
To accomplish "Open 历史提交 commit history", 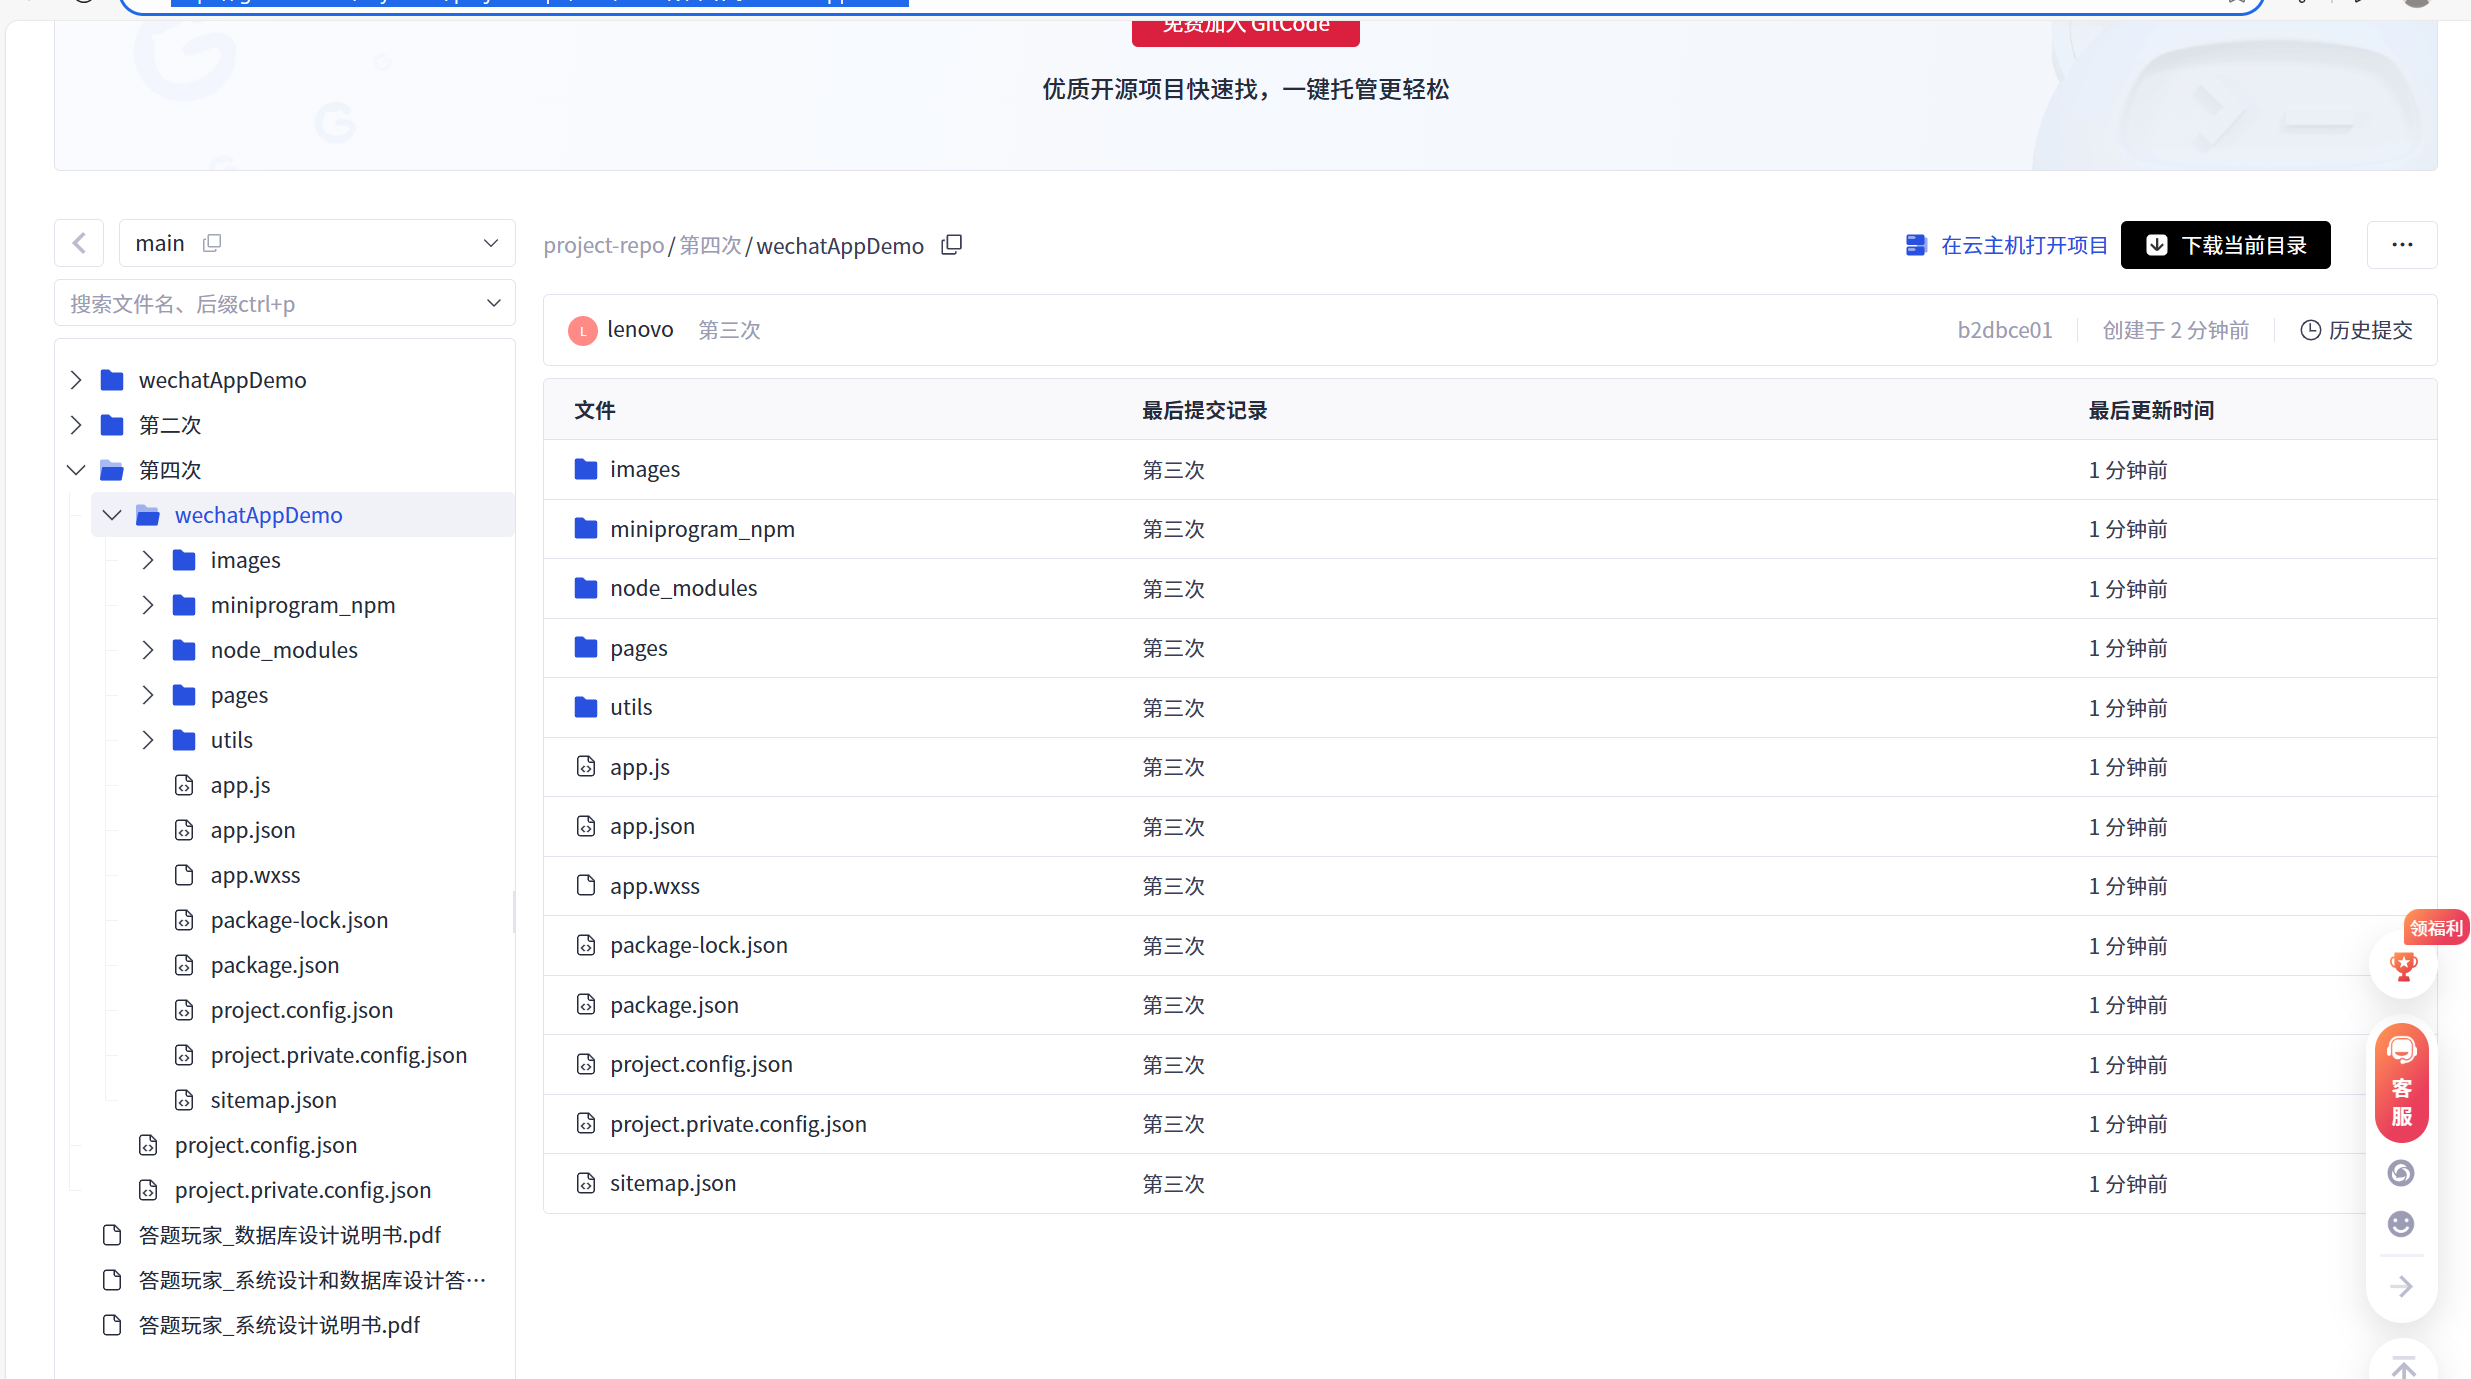I will (2356, 330).
